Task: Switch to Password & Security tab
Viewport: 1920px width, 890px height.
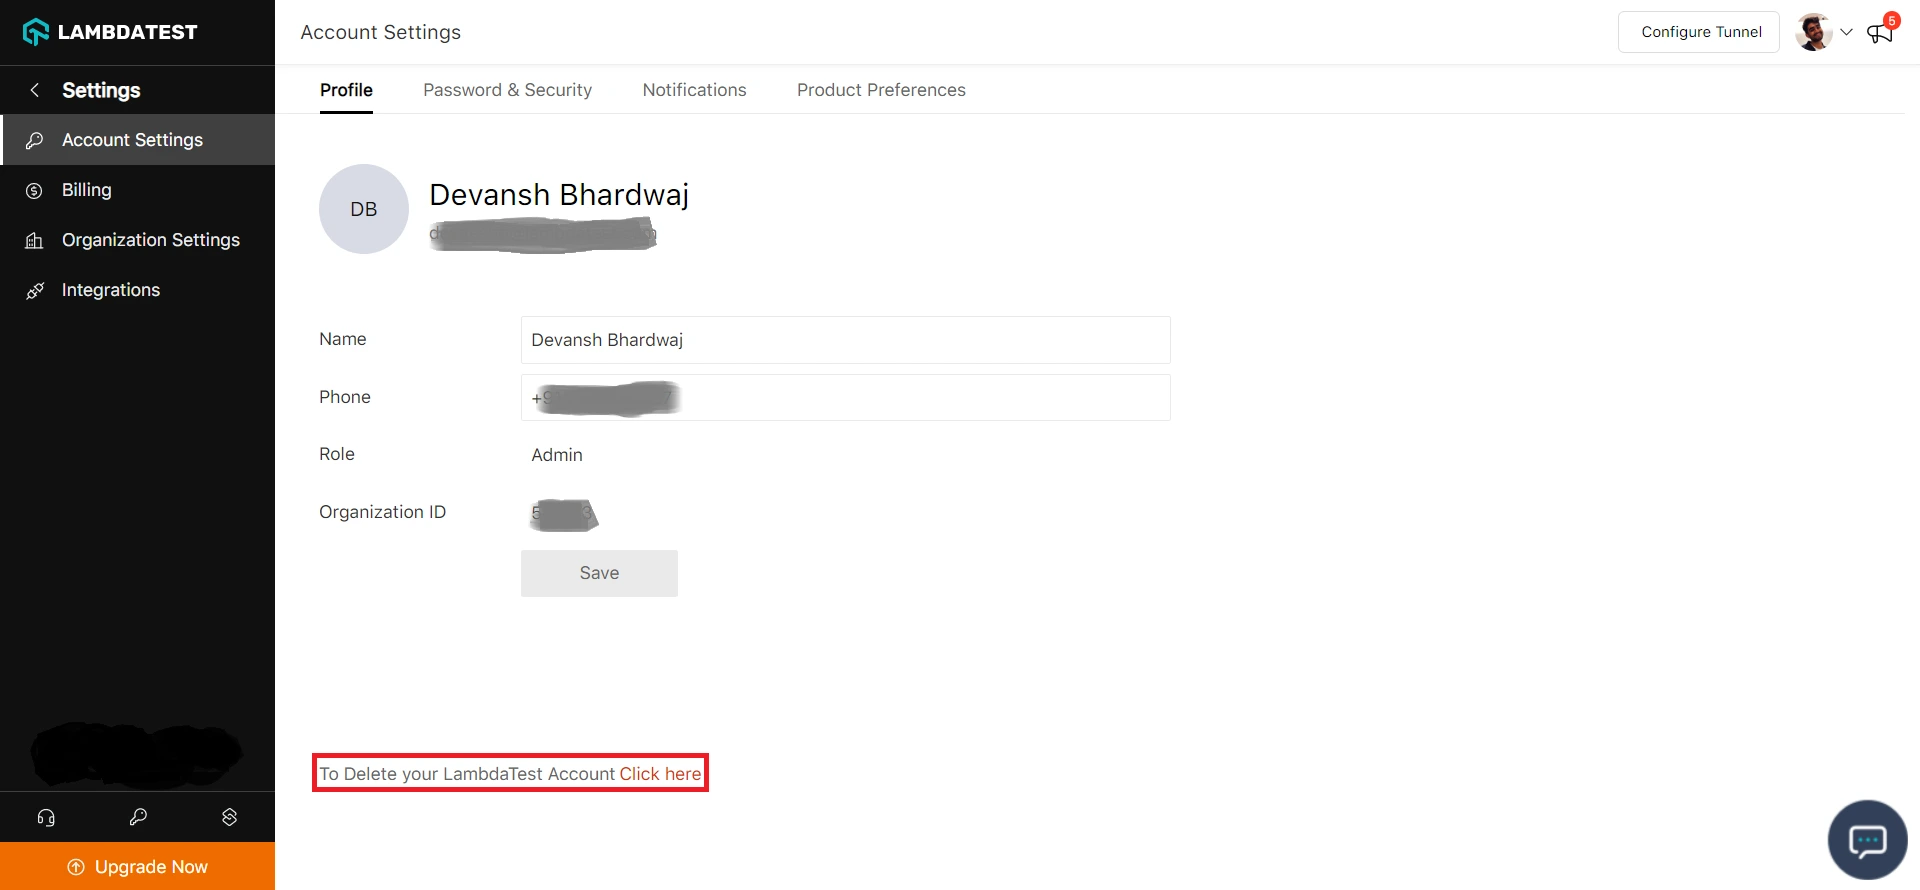Action: pyautogui.click(x=507, y=90)
